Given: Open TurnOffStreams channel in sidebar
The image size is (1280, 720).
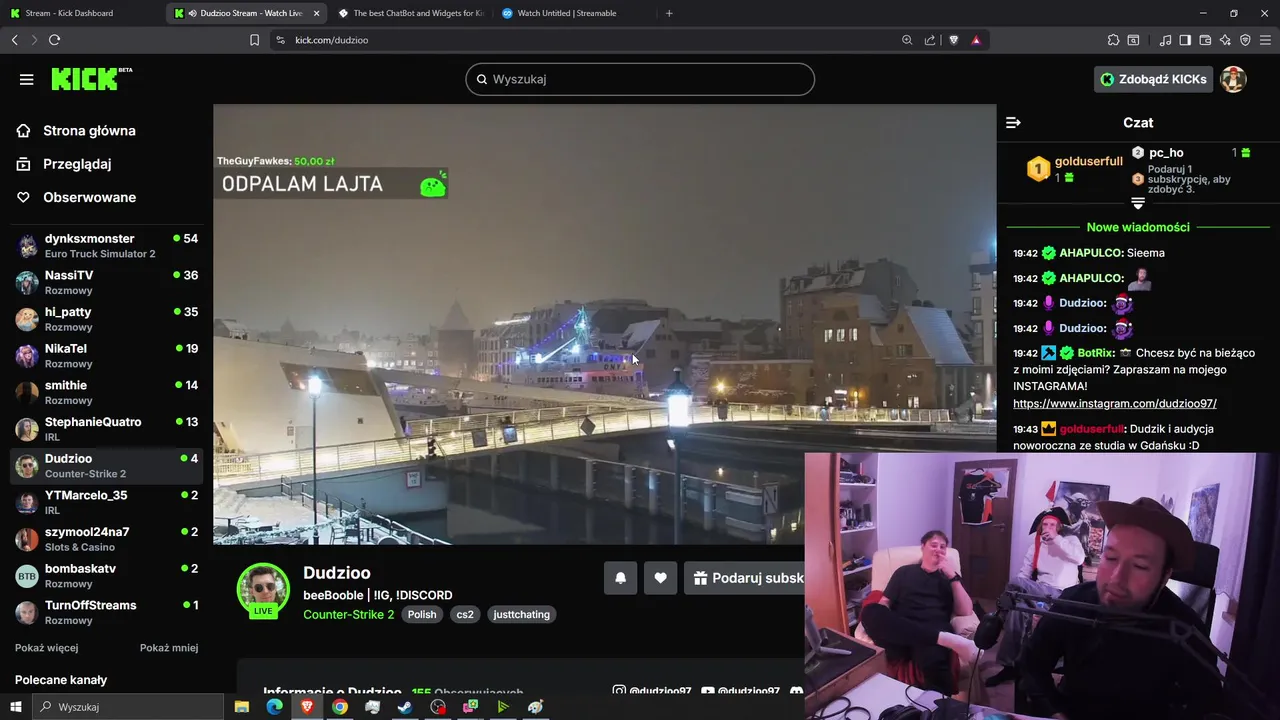Looking at the screenshot, I should [x=107, y=612].
